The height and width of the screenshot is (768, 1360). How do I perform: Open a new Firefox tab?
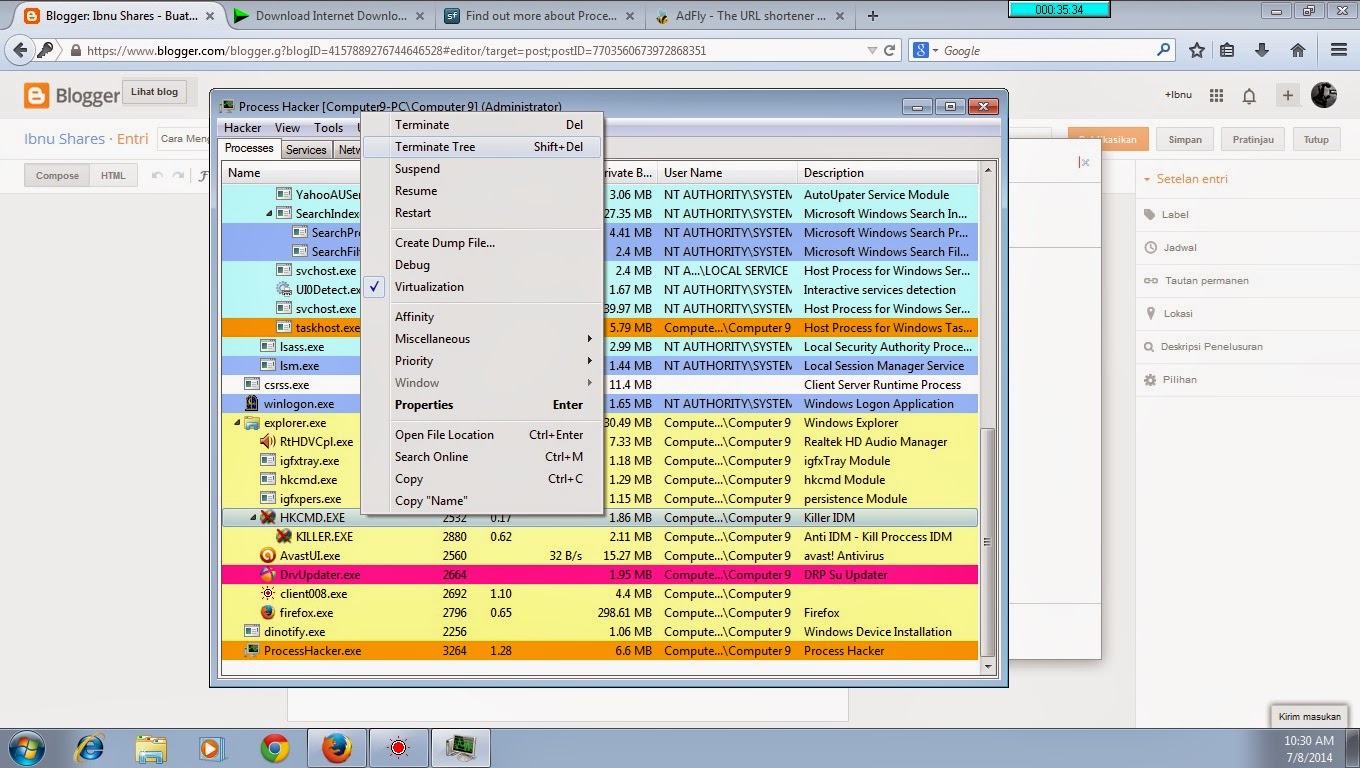873,16
